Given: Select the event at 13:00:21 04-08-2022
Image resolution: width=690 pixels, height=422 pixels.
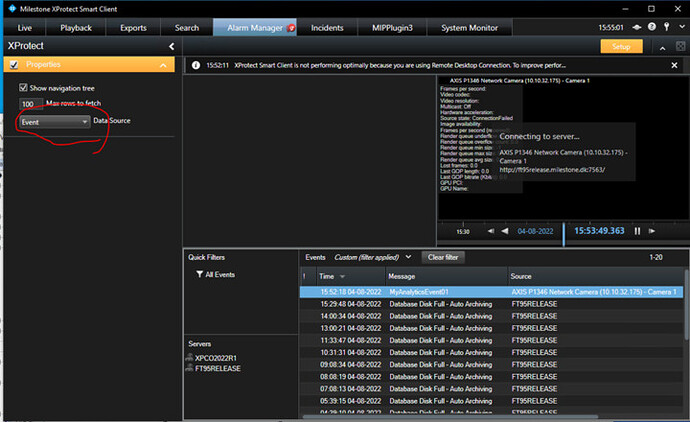Looking at the screenshot, I should coord(491,328).
